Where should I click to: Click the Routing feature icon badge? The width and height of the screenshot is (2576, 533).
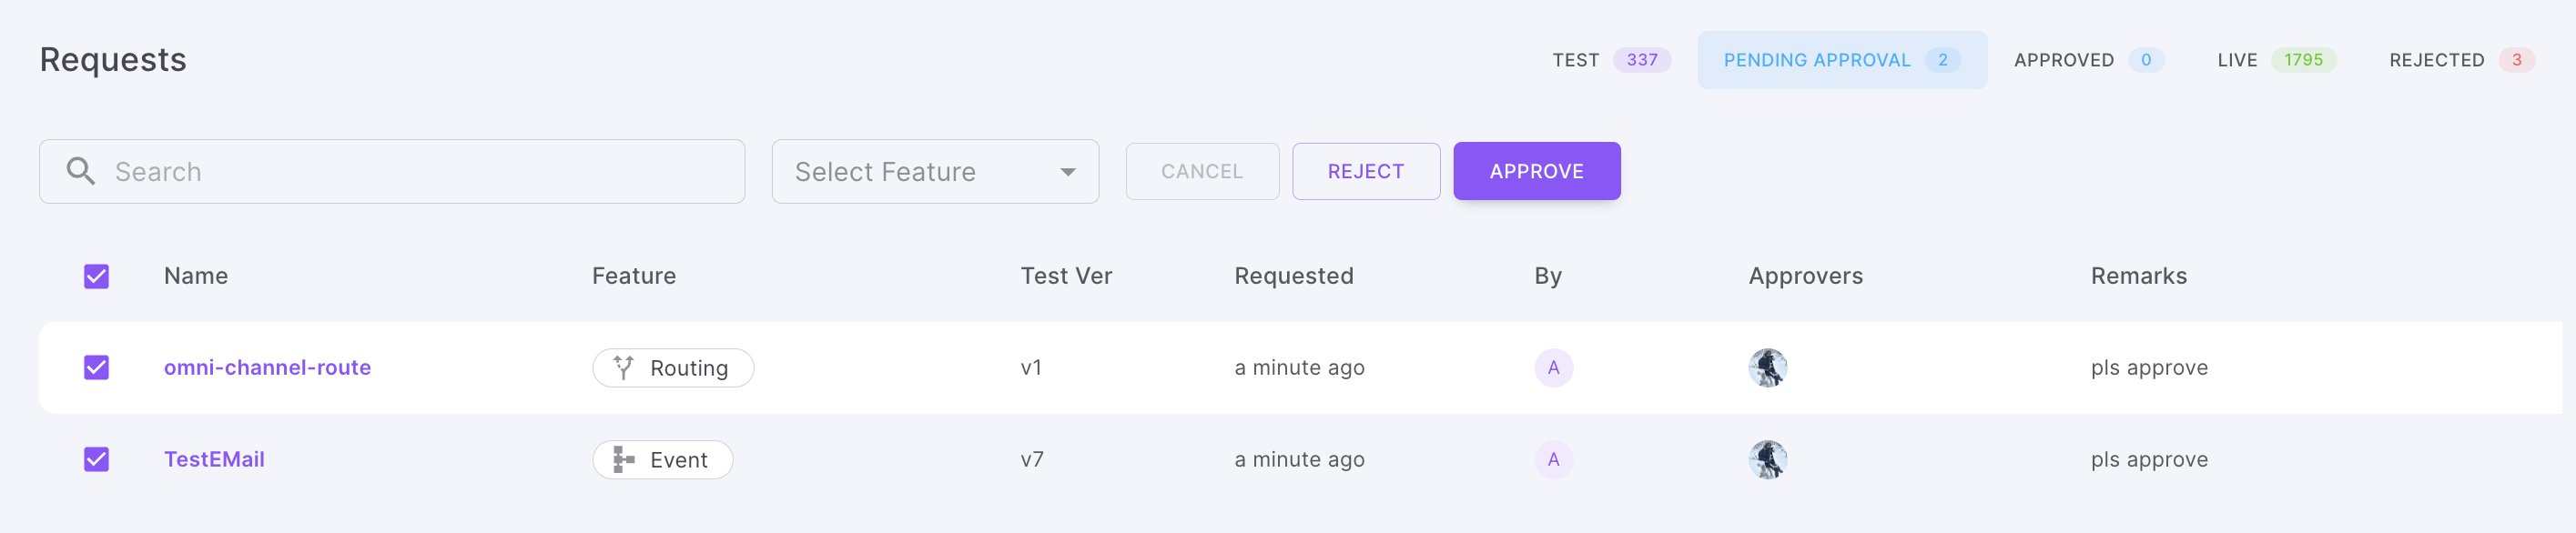pos(673,368)
